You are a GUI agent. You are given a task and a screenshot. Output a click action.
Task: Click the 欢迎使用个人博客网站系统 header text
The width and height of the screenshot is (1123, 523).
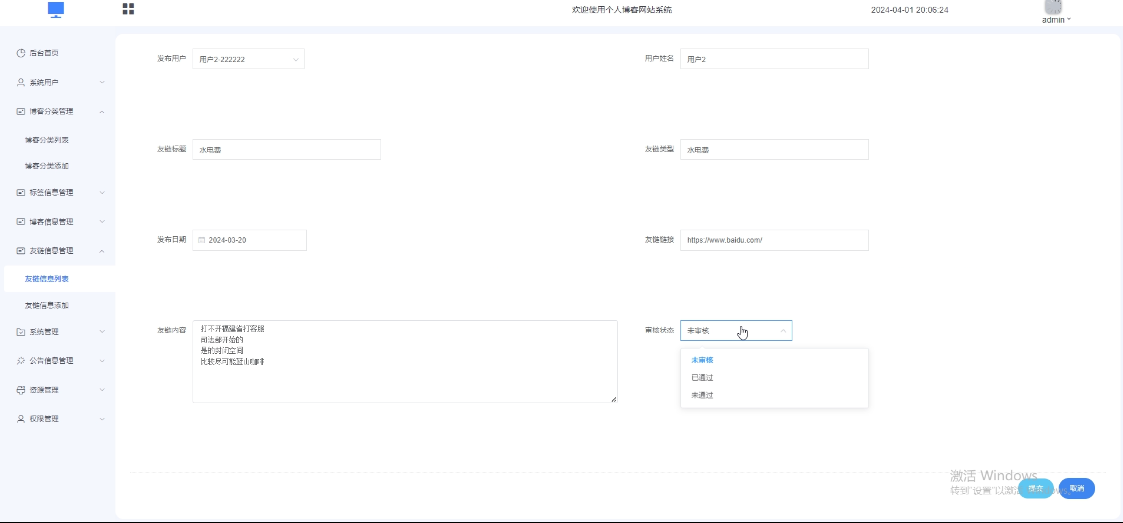[622, 10]
